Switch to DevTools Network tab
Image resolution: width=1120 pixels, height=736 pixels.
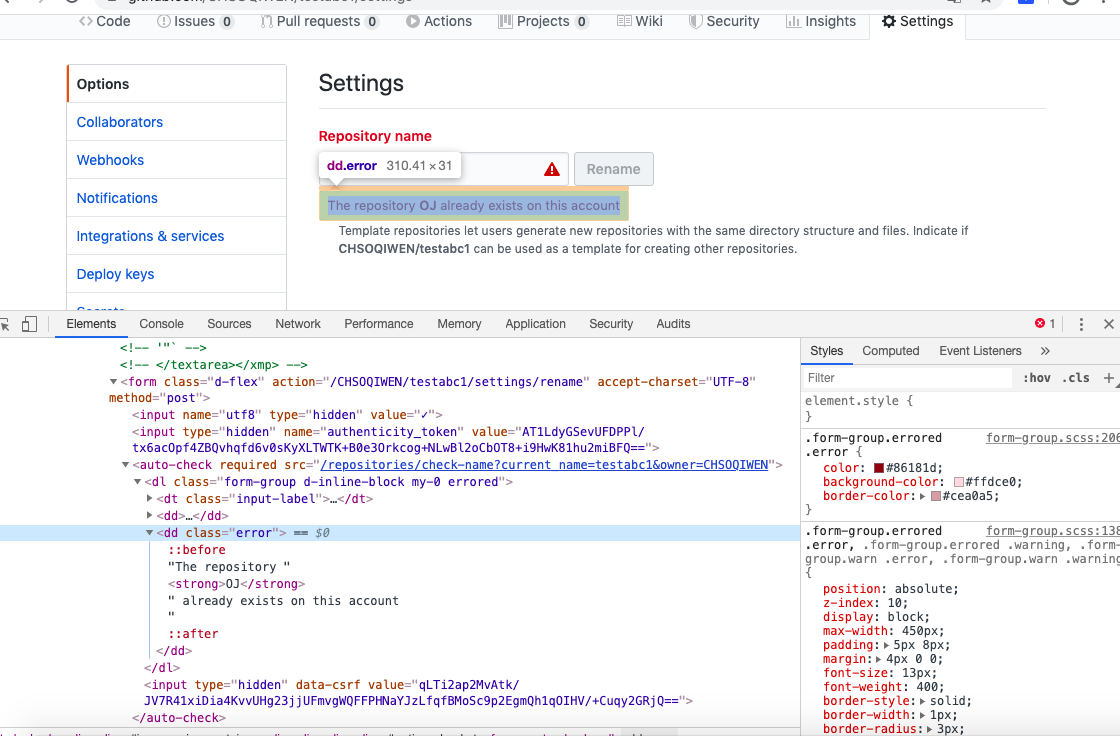click(x=298, y=324)
